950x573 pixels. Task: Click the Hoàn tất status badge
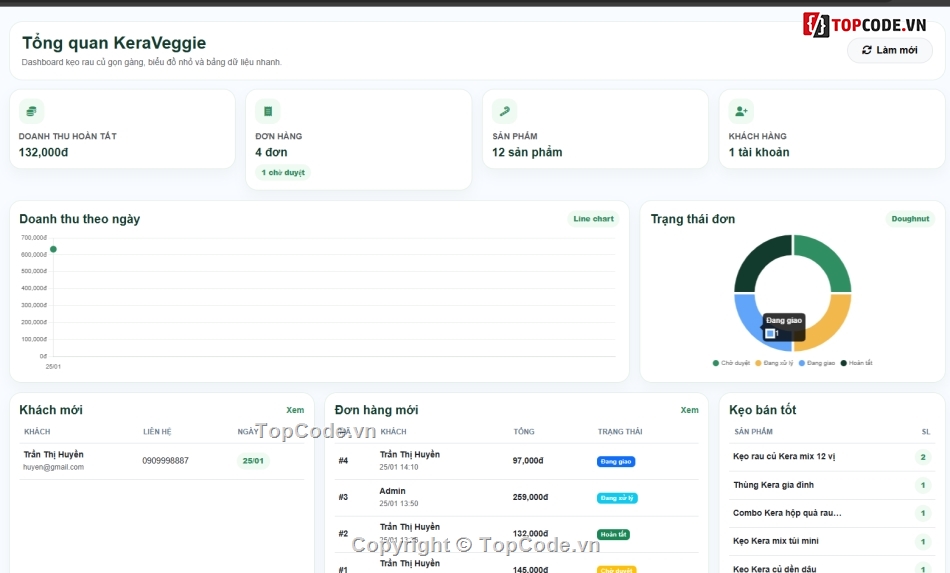pos(613,534)
